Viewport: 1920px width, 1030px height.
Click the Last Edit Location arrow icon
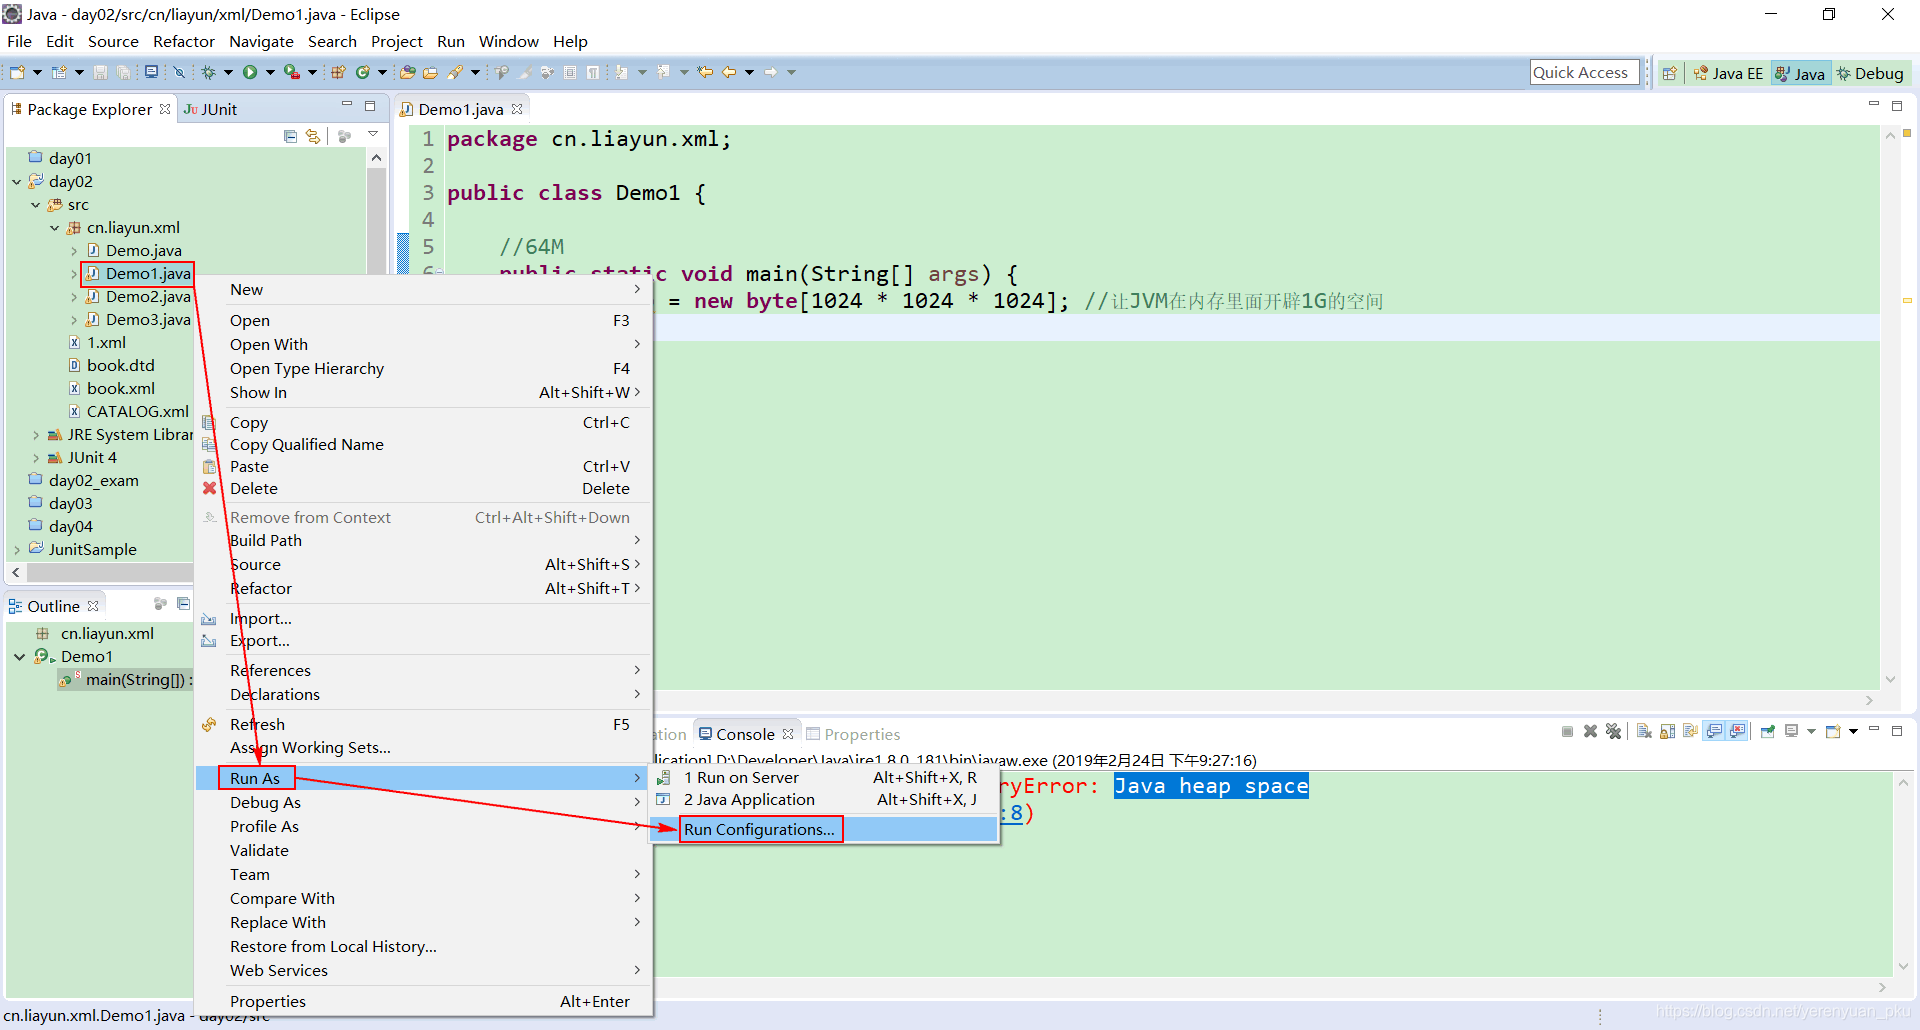pos(704,72)
